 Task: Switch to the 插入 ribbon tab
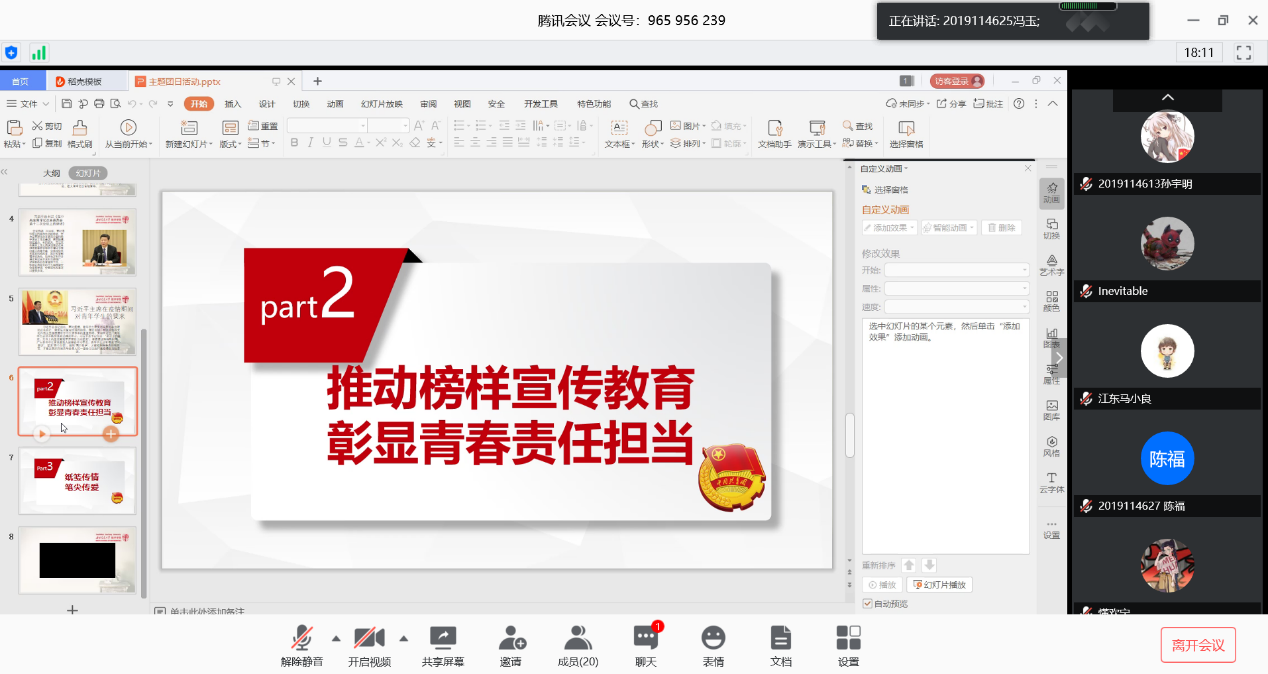click(x=233, y=104)
